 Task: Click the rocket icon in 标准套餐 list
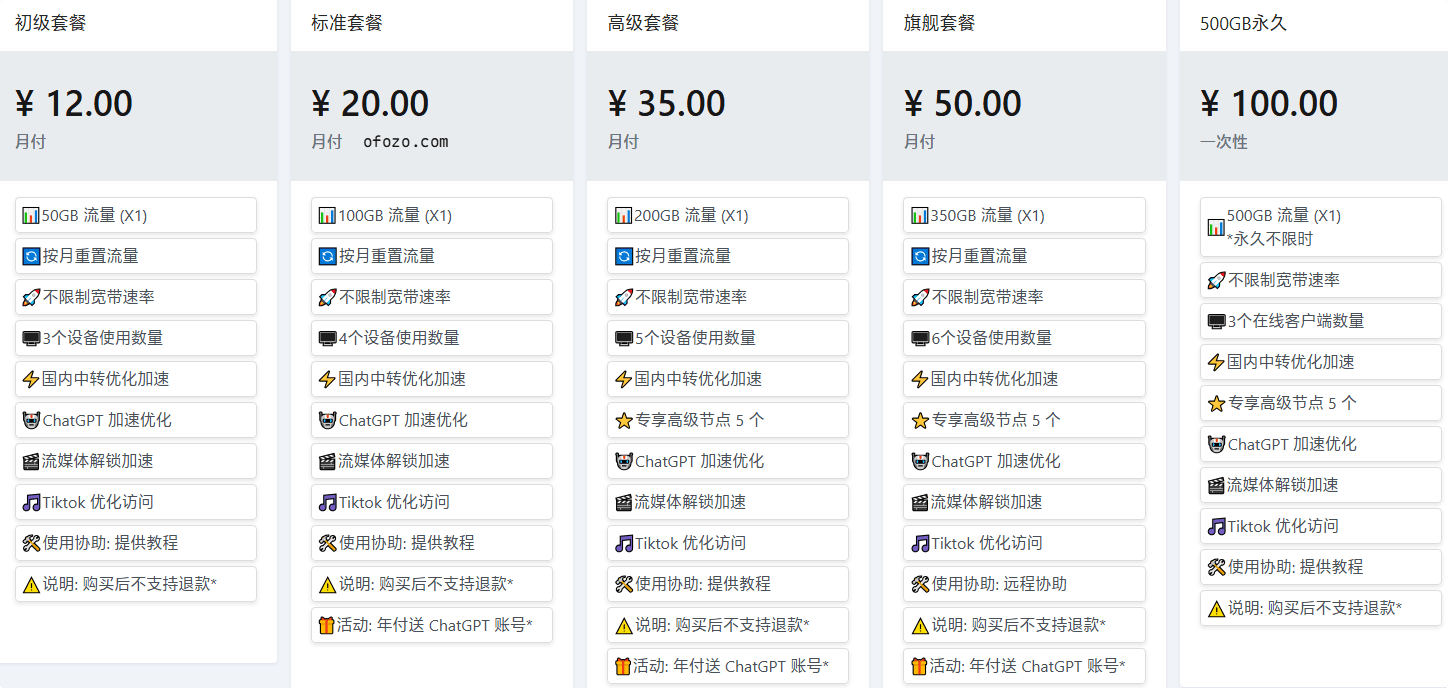pyautogui.click(x=327, y=297)
